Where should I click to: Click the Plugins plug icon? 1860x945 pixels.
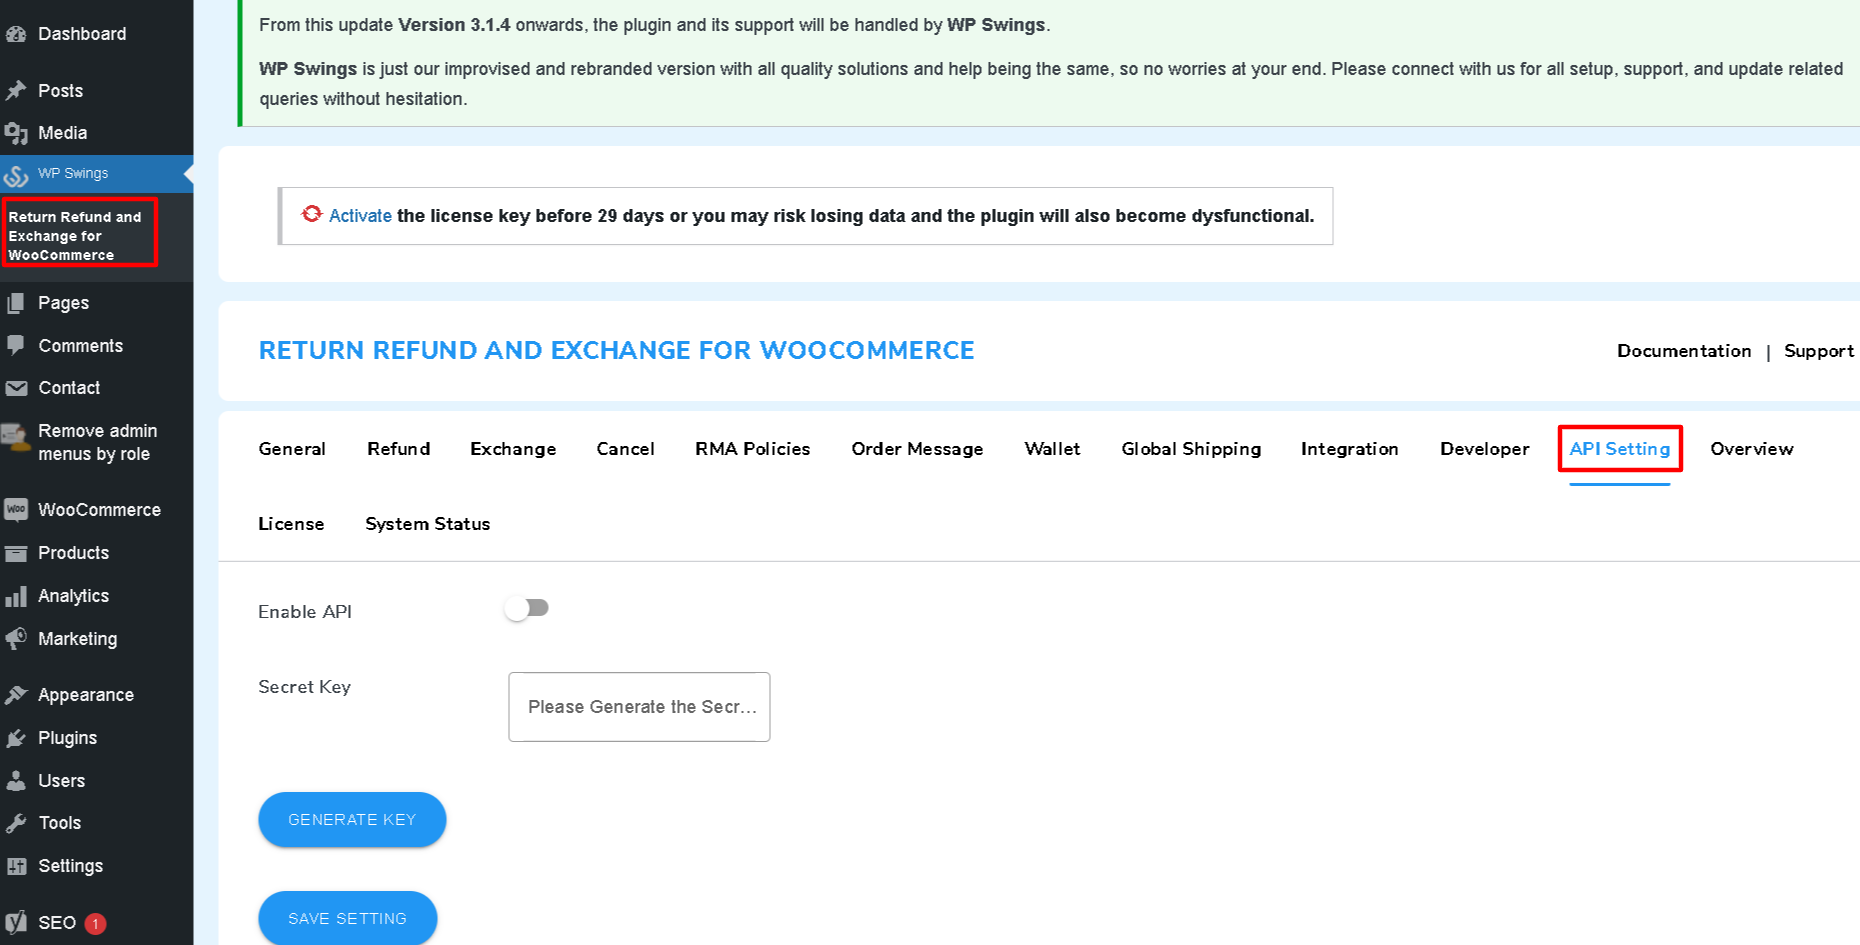point(16,738)
